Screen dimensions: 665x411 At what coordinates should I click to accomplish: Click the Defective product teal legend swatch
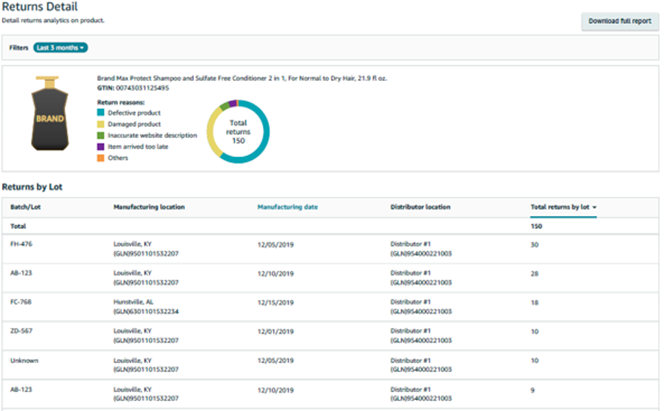coord(100,113)
